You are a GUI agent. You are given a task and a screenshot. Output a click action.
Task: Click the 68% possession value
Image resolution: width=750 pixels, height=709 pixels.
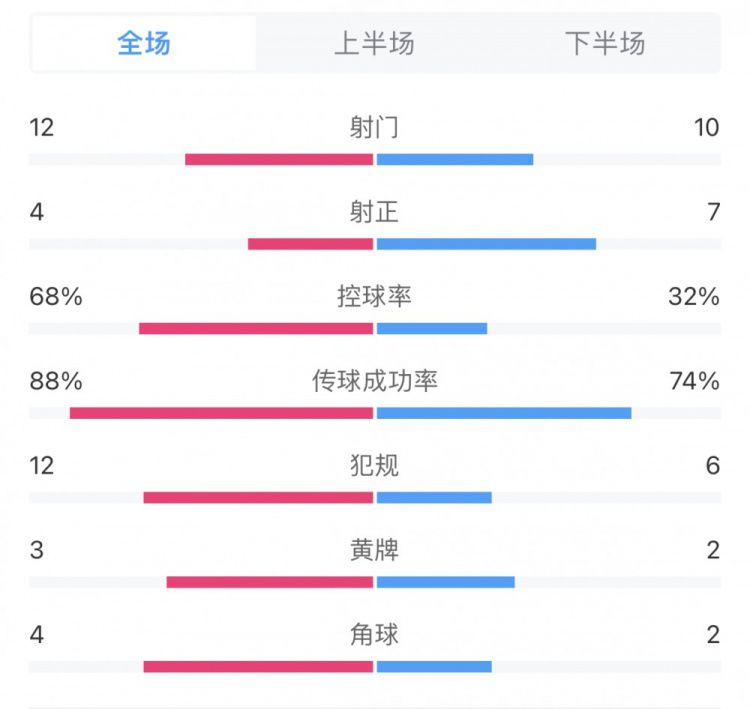point(56,297)
